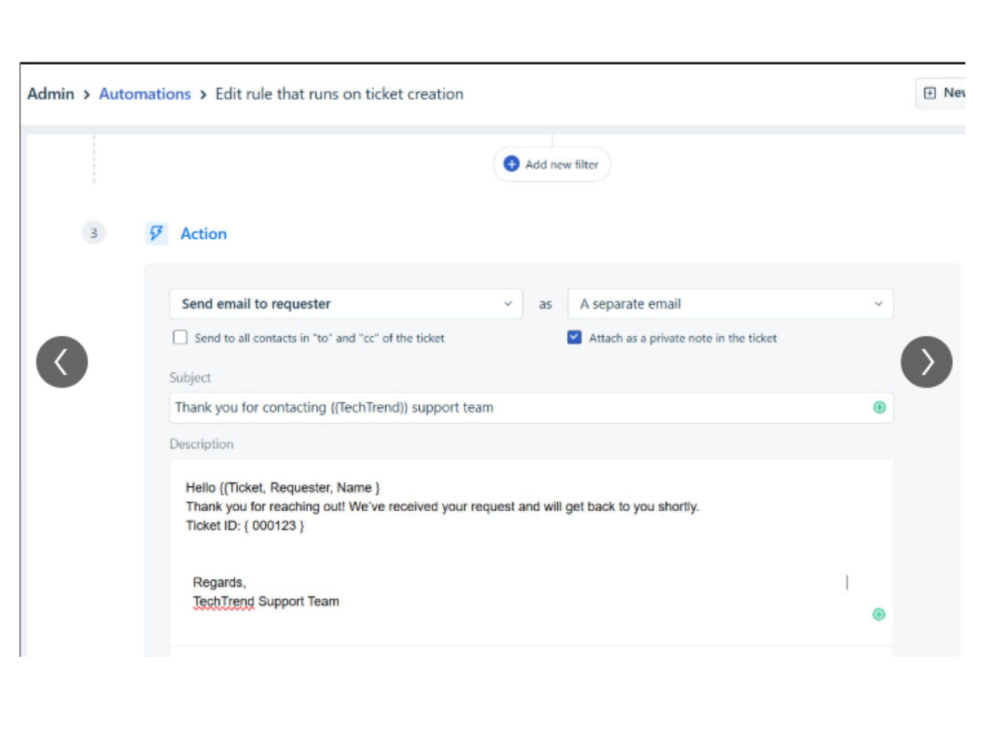1000x750 pixels.
Task: Click the Subject field label
Action: [190, 378]
